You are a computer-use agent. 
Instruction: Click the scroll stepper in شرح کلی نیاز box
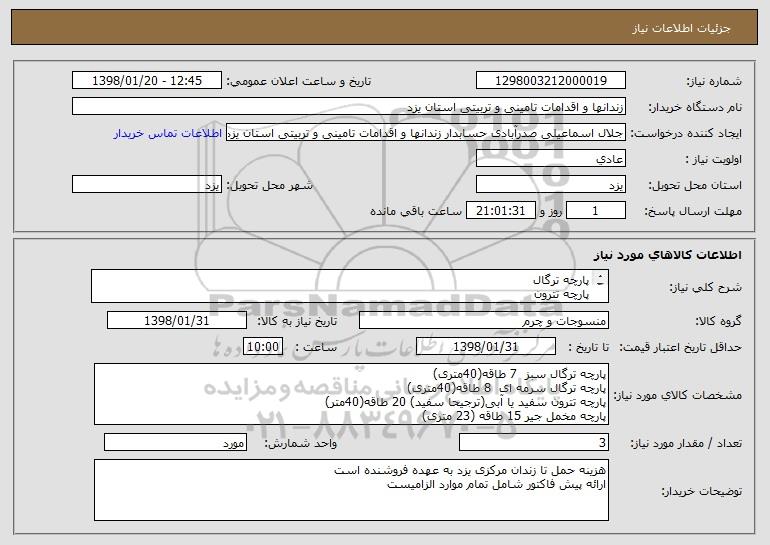(601, 280)
